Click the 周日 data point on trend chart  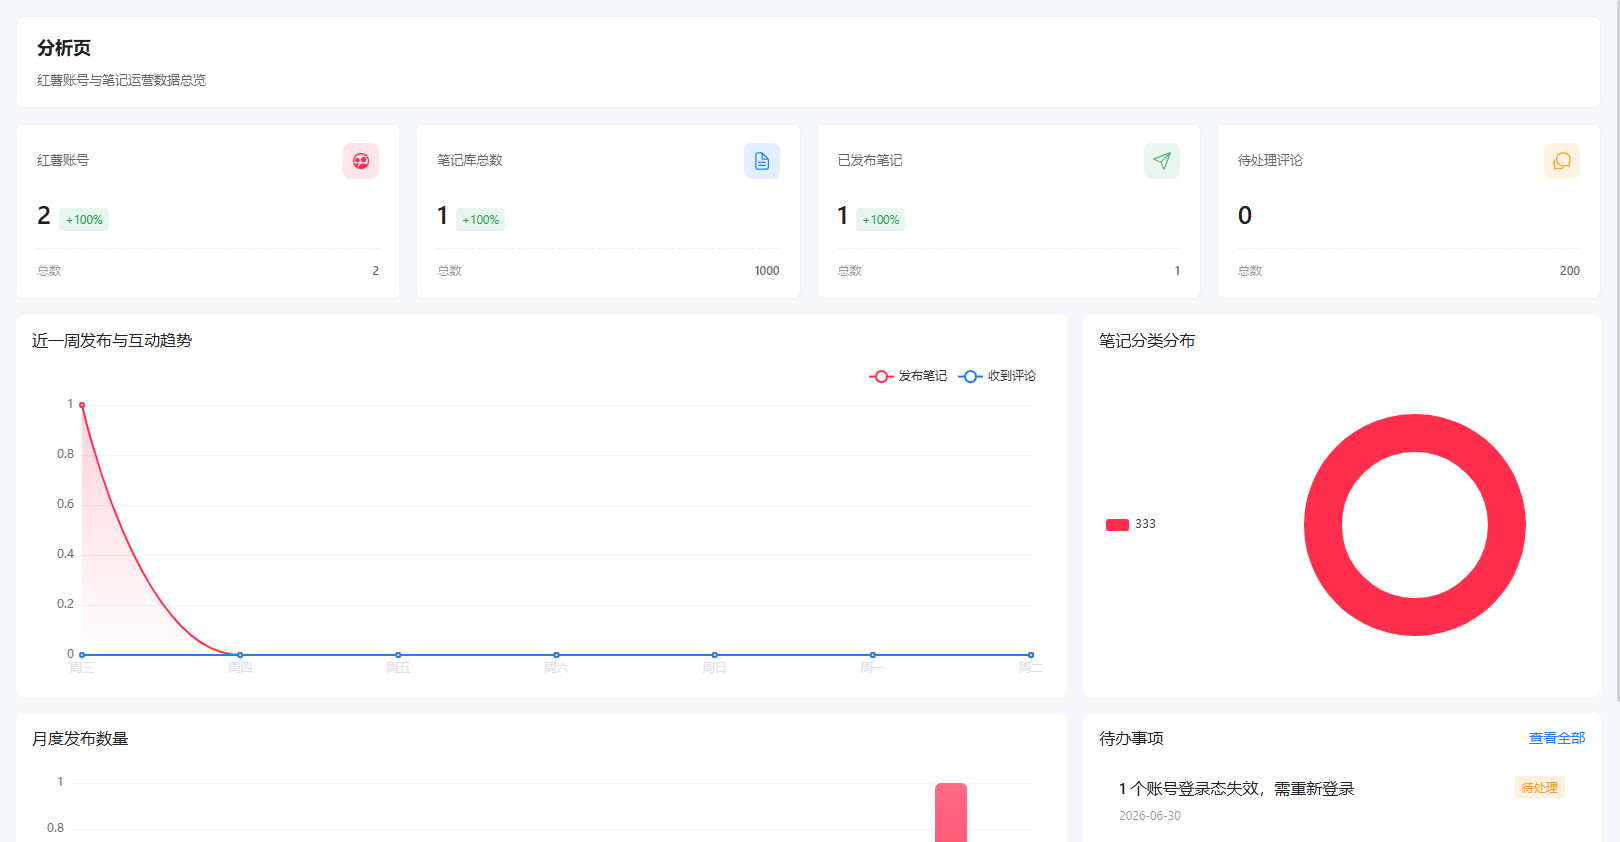(714, 655)
